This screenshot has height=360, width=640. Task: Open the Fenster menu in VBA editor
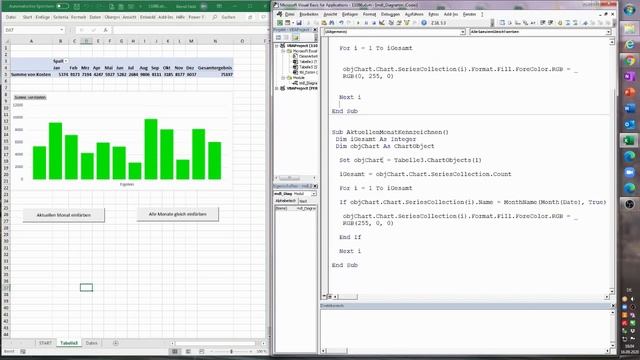click(x=469, y=14)
